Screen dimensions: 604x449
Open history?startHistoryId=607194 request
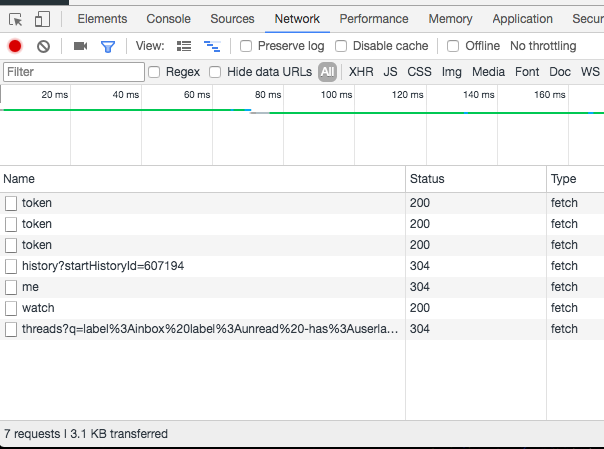[x=103, y=266]
